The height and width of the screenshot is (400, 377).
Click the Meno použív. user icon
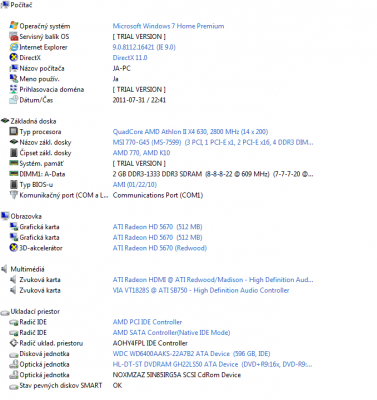(x=13, y=79)
